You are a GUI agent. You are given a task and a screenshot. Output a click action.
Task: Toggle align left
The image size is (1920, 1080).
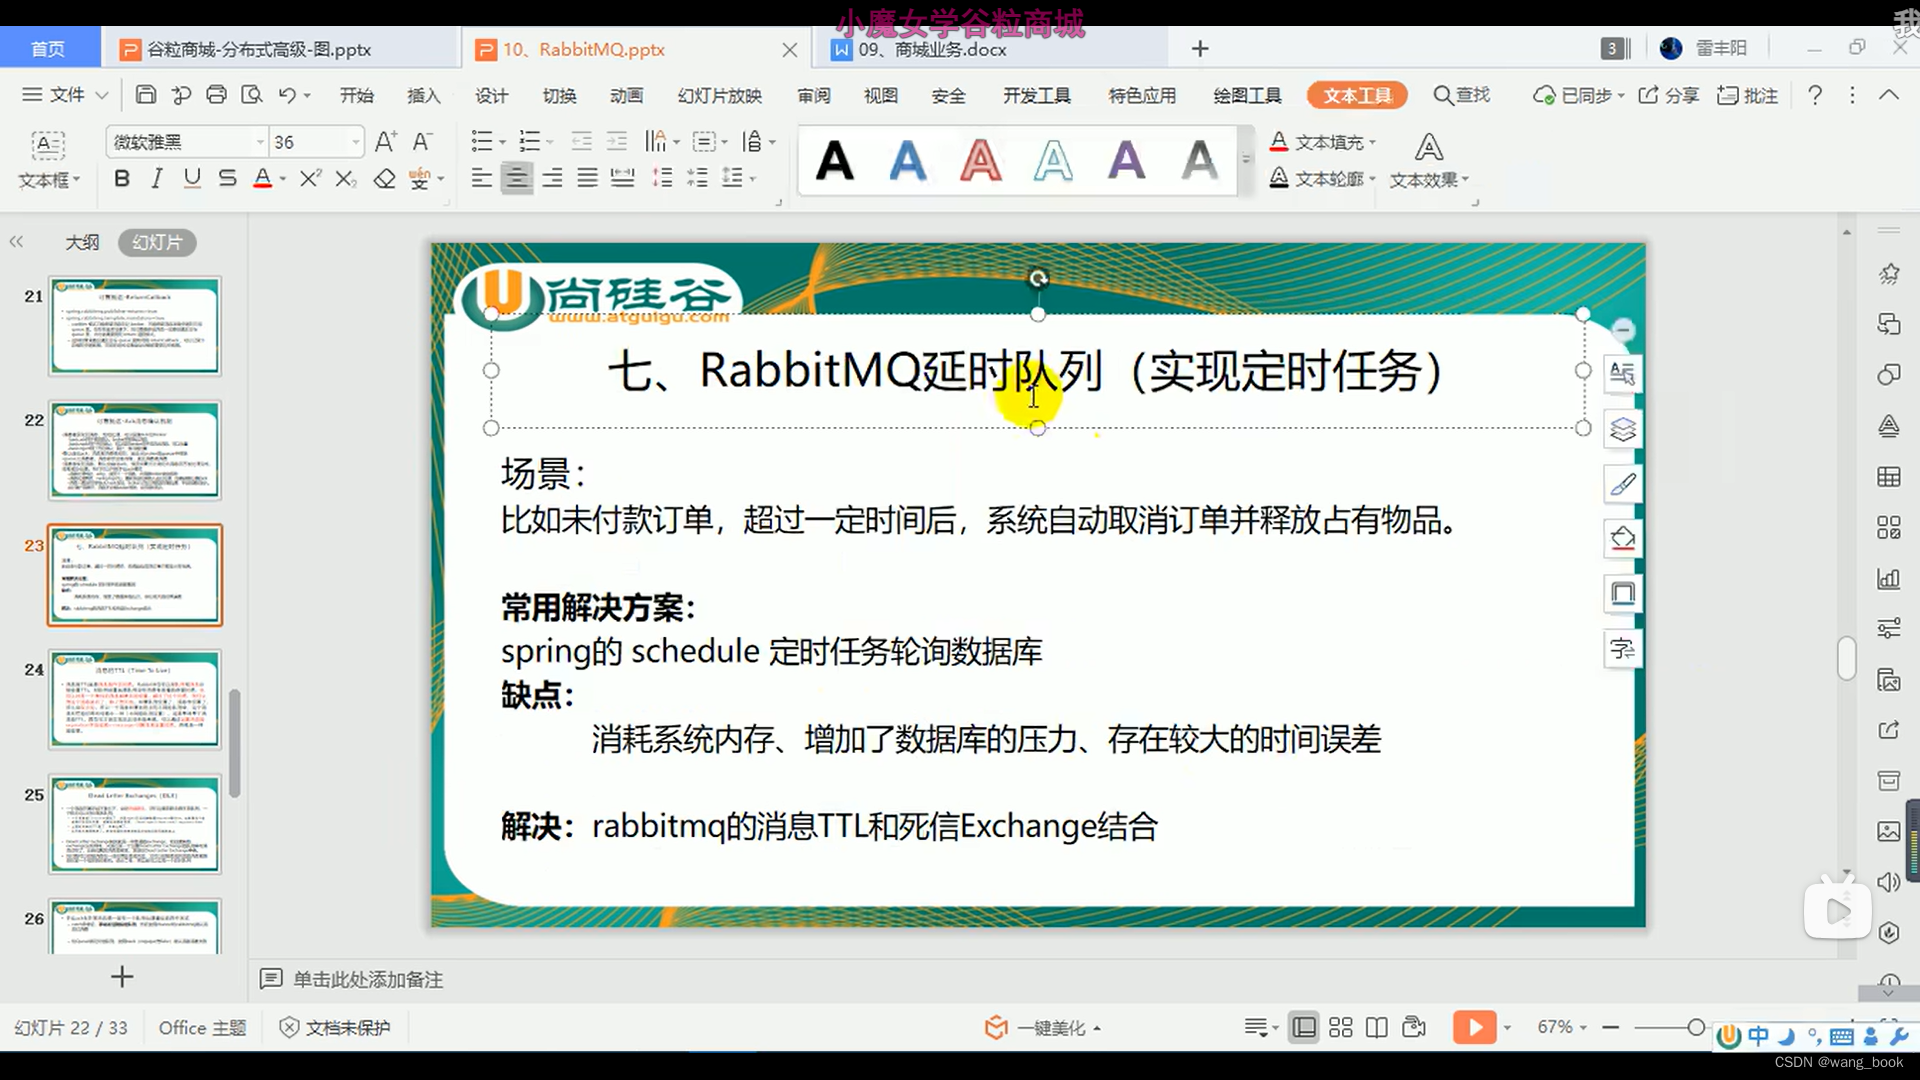(x=481, y=179)
